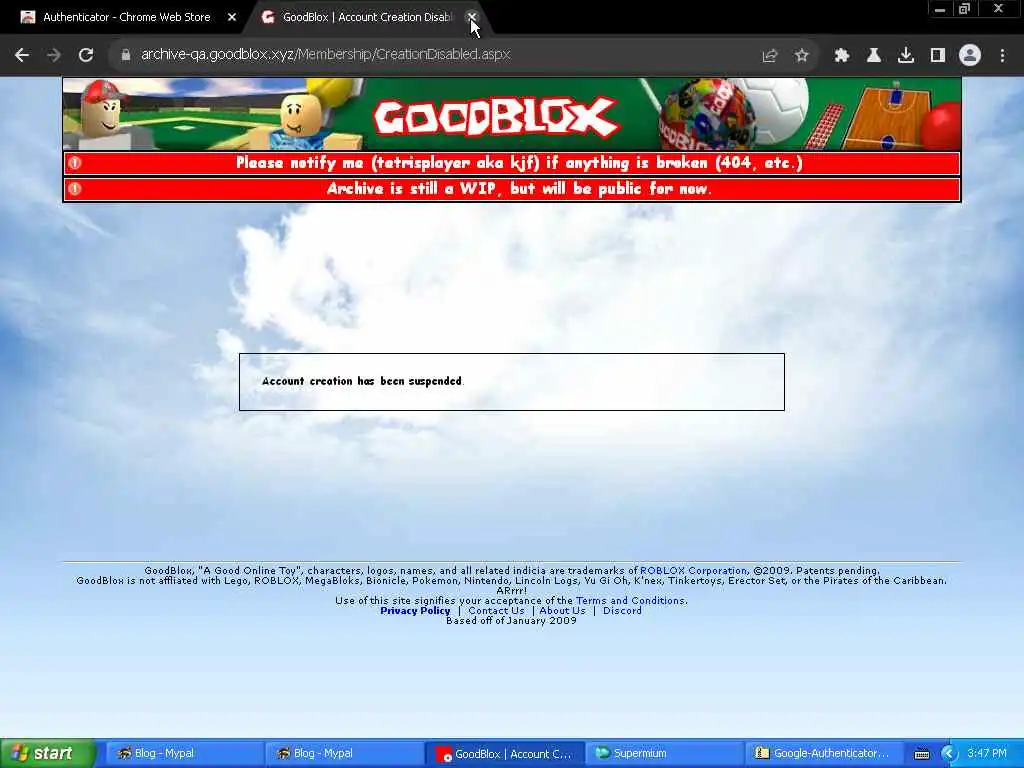
Task: Bookmark this page with the star
Action: [x=801, y=56]
